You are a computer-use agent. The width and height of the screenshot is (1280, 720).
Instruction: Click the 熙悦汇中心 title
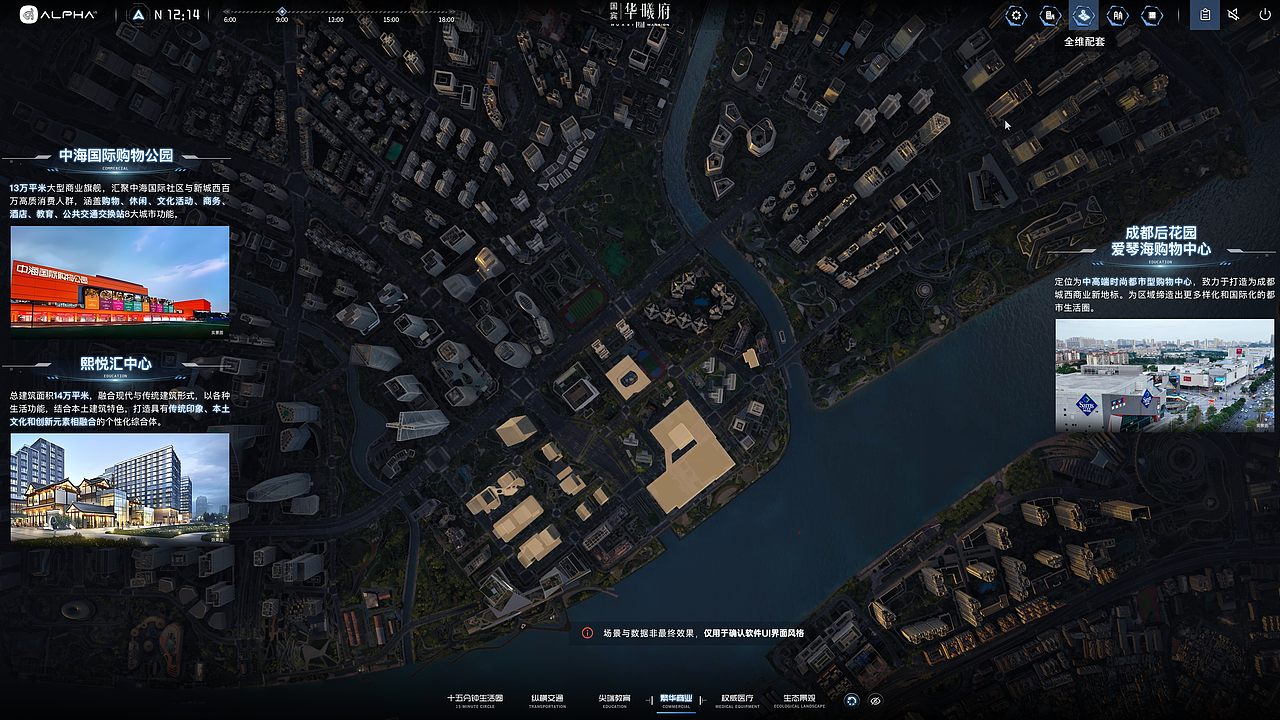[x=116, y=363]
